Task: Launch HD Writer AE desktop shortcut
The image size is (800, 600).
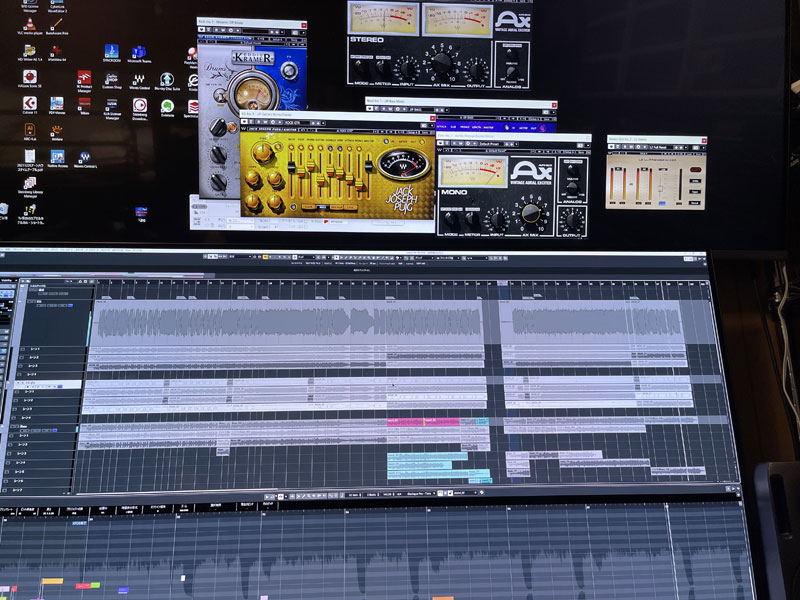Action: [x=30, y=53]
